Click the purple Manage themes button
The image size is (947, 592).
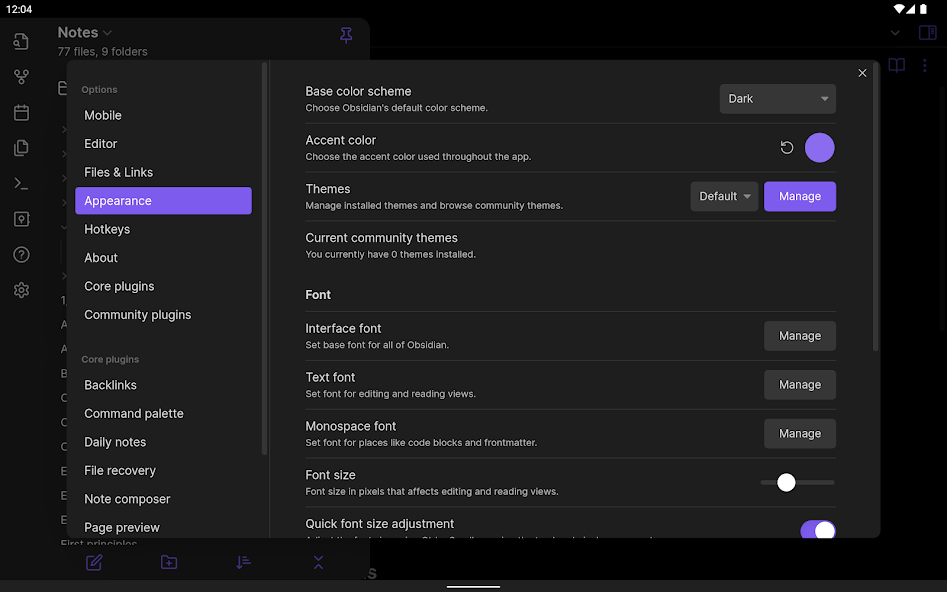(799, 197)
